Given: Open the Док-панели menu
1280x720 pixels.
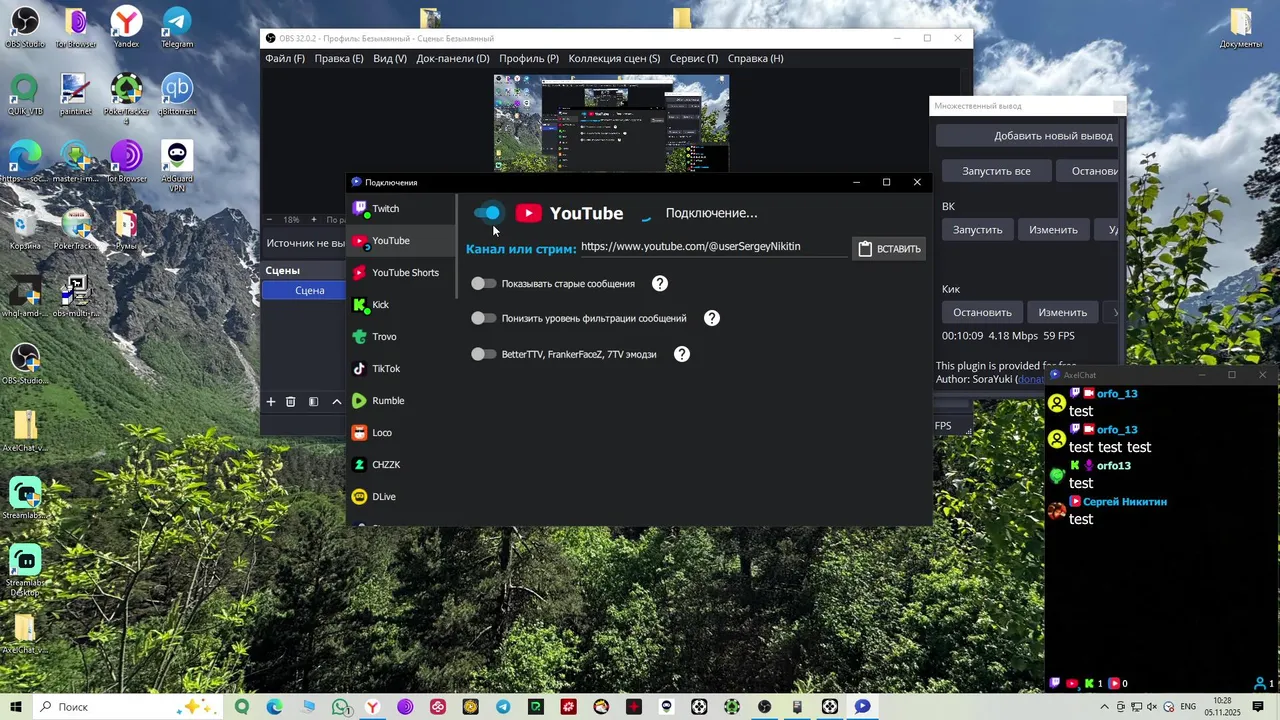Looking at the screenshot, I should (453, 59).
